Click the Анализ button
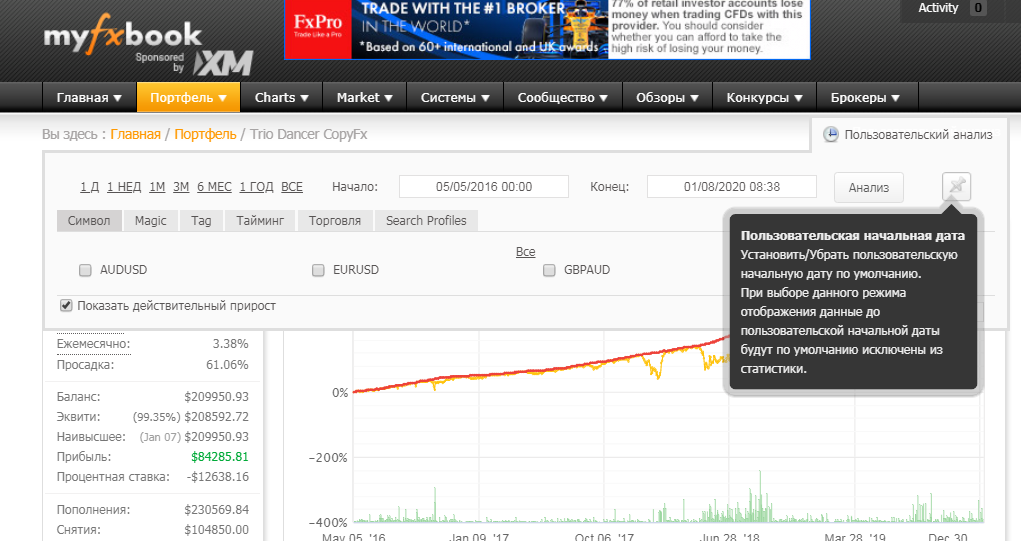This screenshot has width=1021, height=541. pyautogui.click(x=869, y=187)
